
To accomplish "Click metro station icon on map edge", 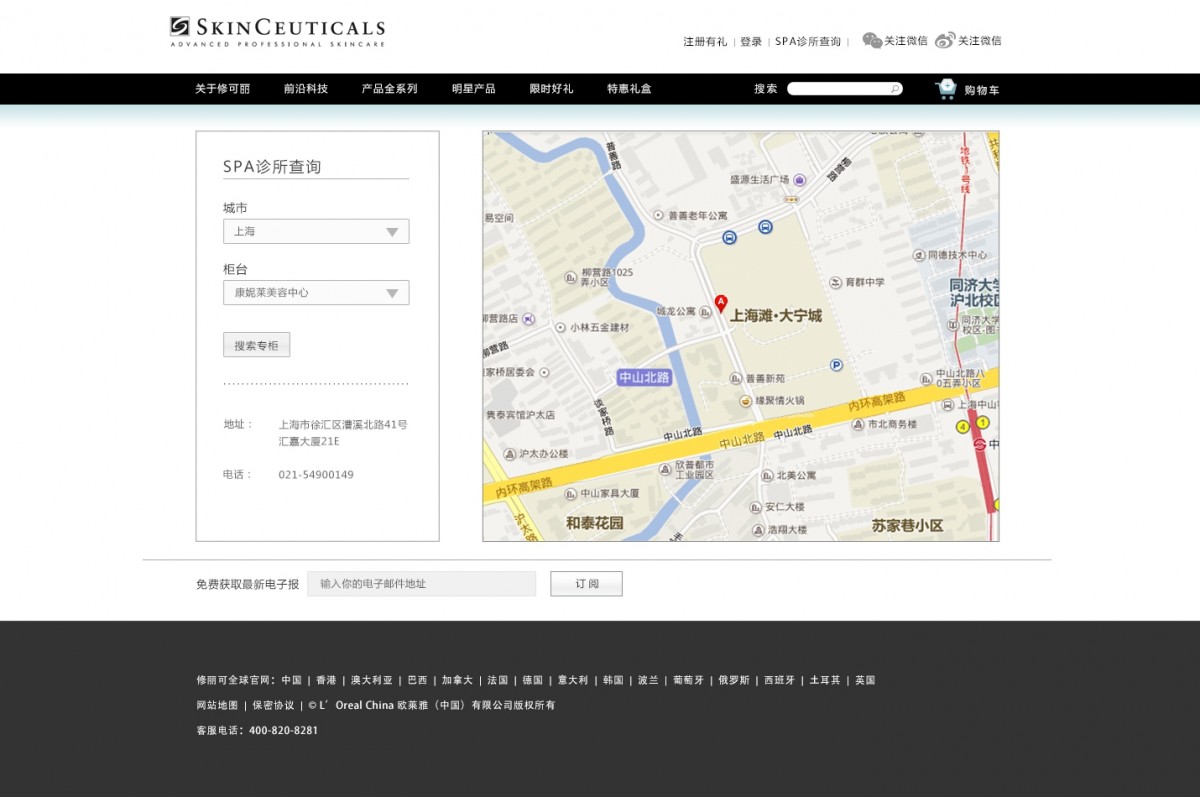I will click(x=981, y=444).
